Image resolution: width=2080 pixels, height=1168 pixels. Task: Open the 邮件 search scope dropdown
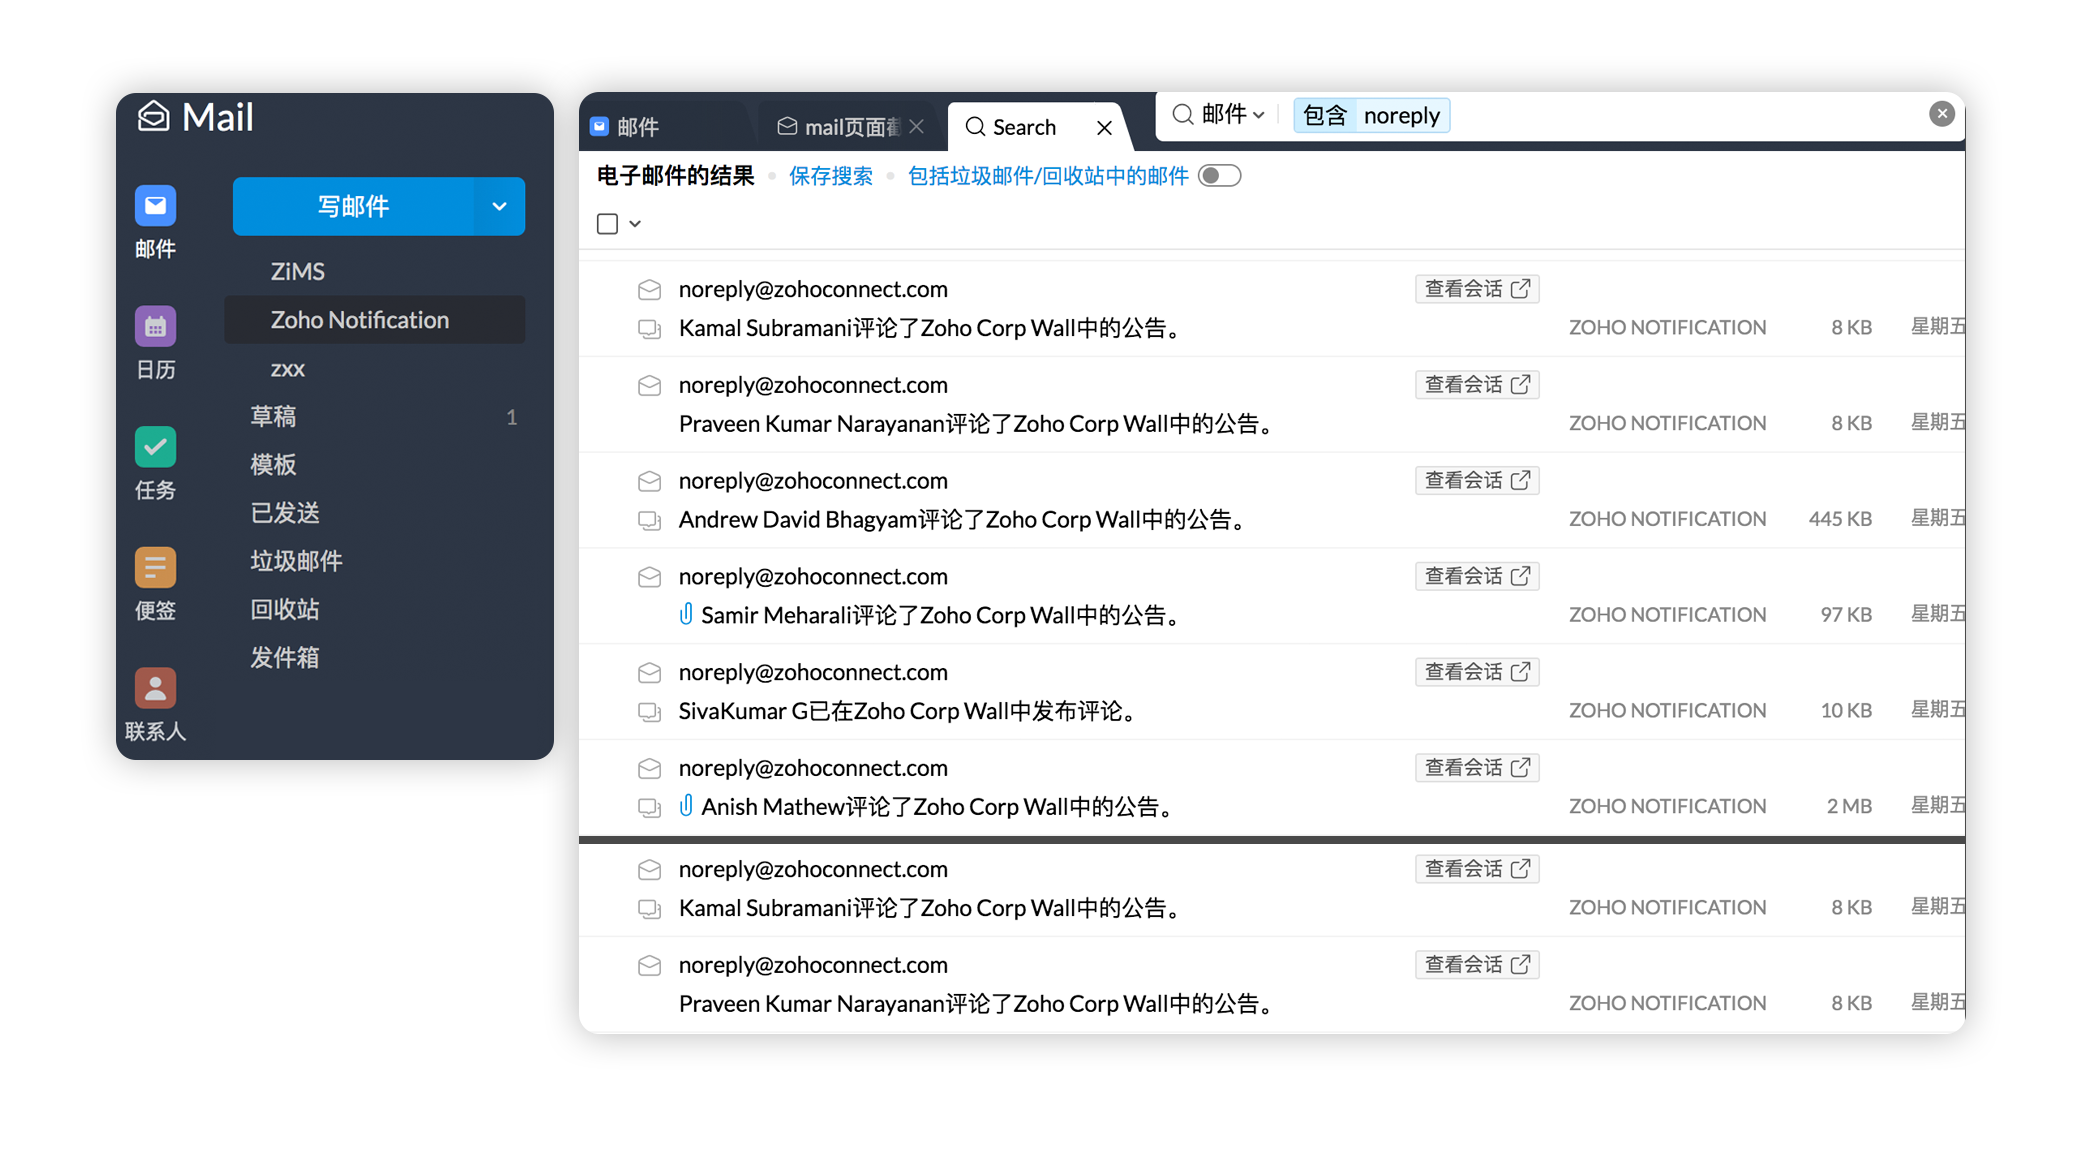point(1232,115)
